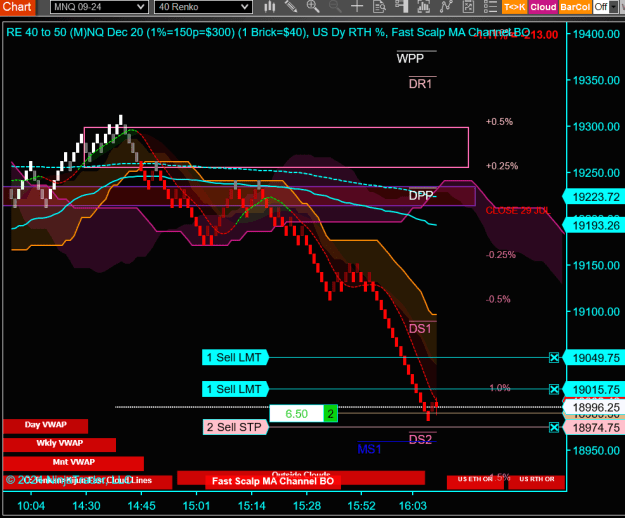
Task: Toggle the US ETH OR button
Action: (475, 481)
